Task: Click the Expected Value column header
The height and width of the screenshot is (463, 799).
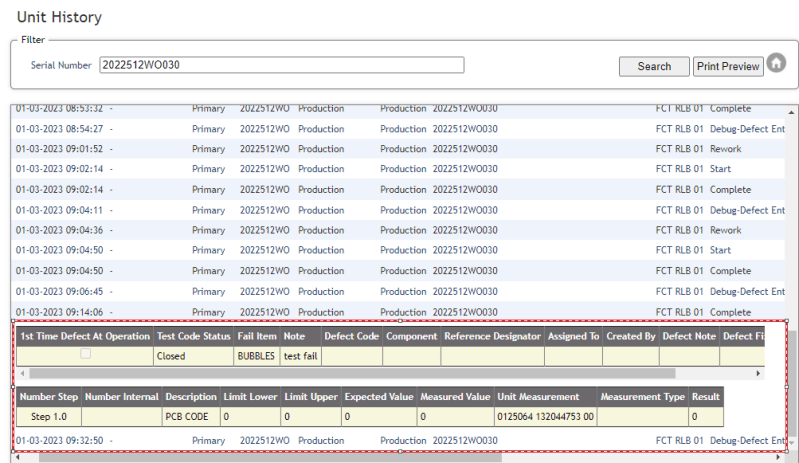Action: click(x=379, y=396)
